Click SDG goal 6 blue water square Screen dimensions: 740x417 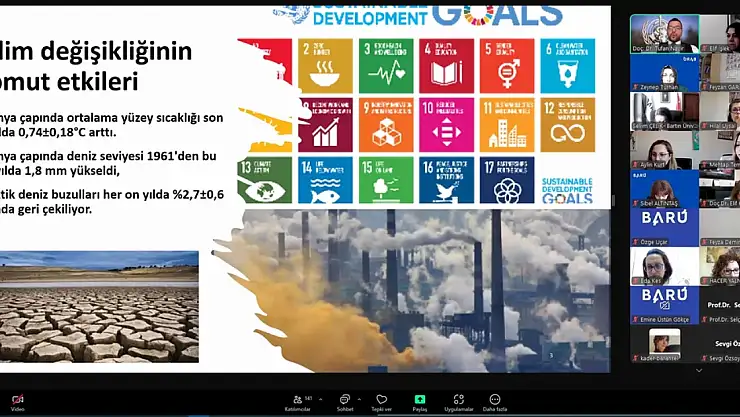point(568,66)
